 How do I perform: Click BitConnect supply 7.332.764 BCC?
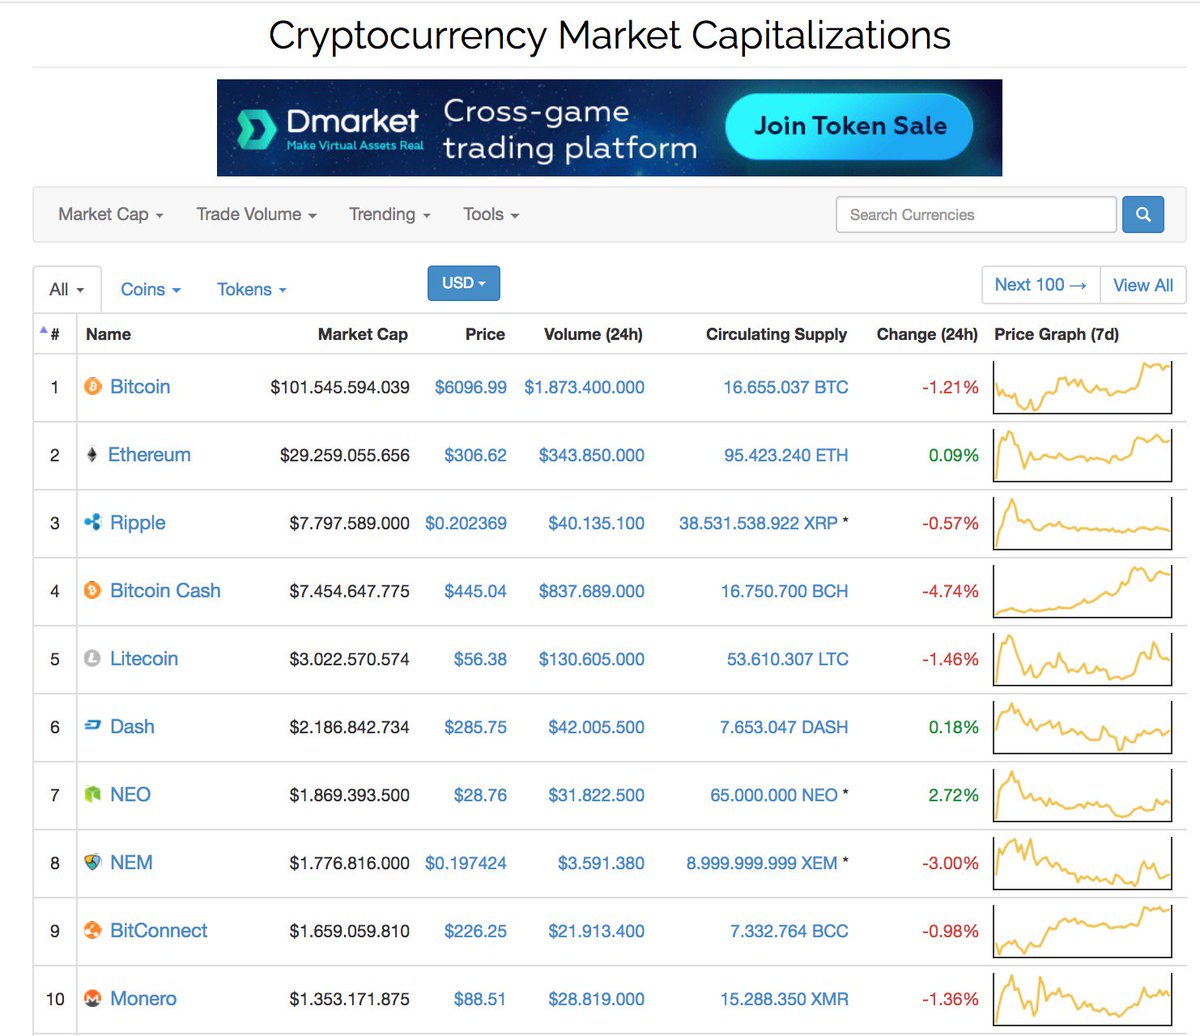(789, 931)
